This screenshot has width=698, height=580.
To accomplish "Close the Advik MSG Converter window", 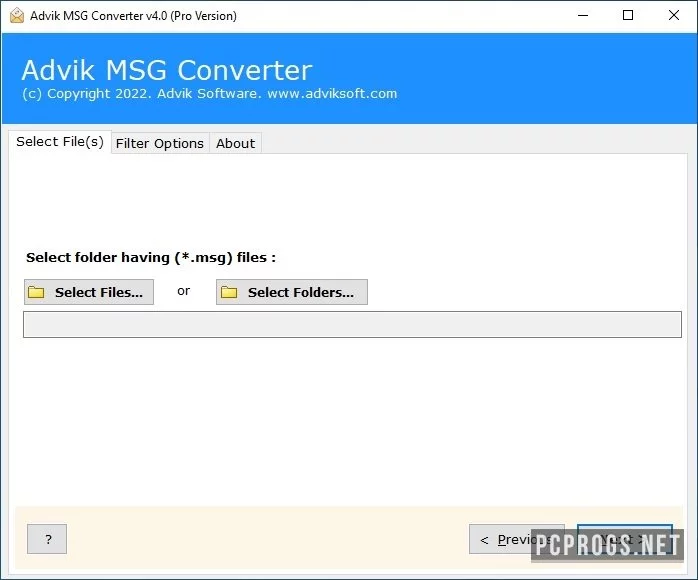I will click(674, 15).
